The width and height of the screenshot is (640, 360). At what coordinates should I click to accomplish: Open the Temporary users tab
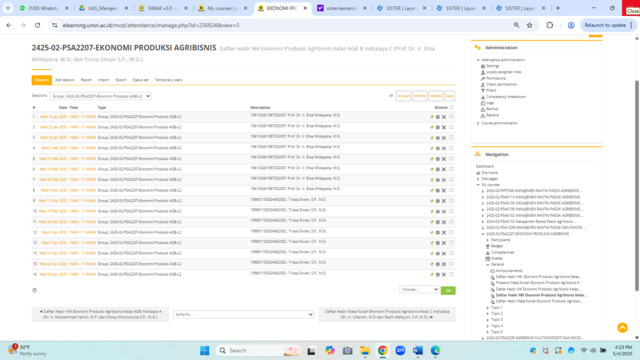pos(168,80)
